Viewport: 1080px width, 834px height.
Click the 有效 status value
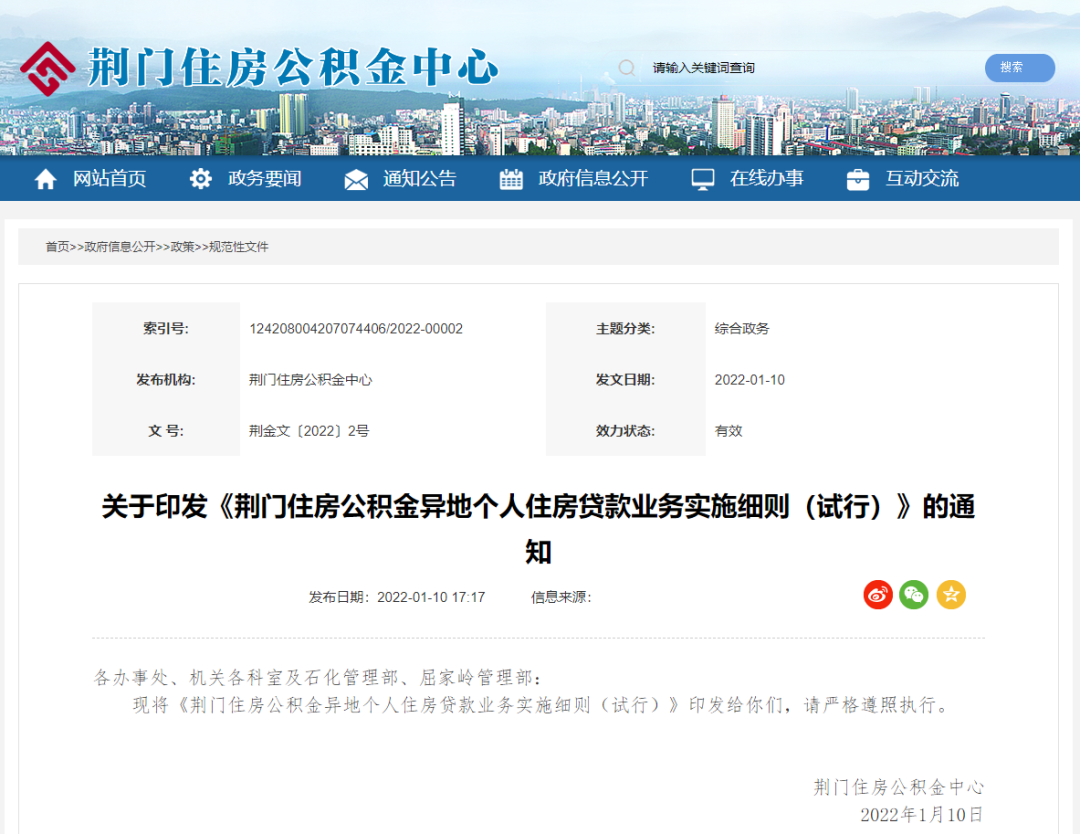click(x=728, y=431)
